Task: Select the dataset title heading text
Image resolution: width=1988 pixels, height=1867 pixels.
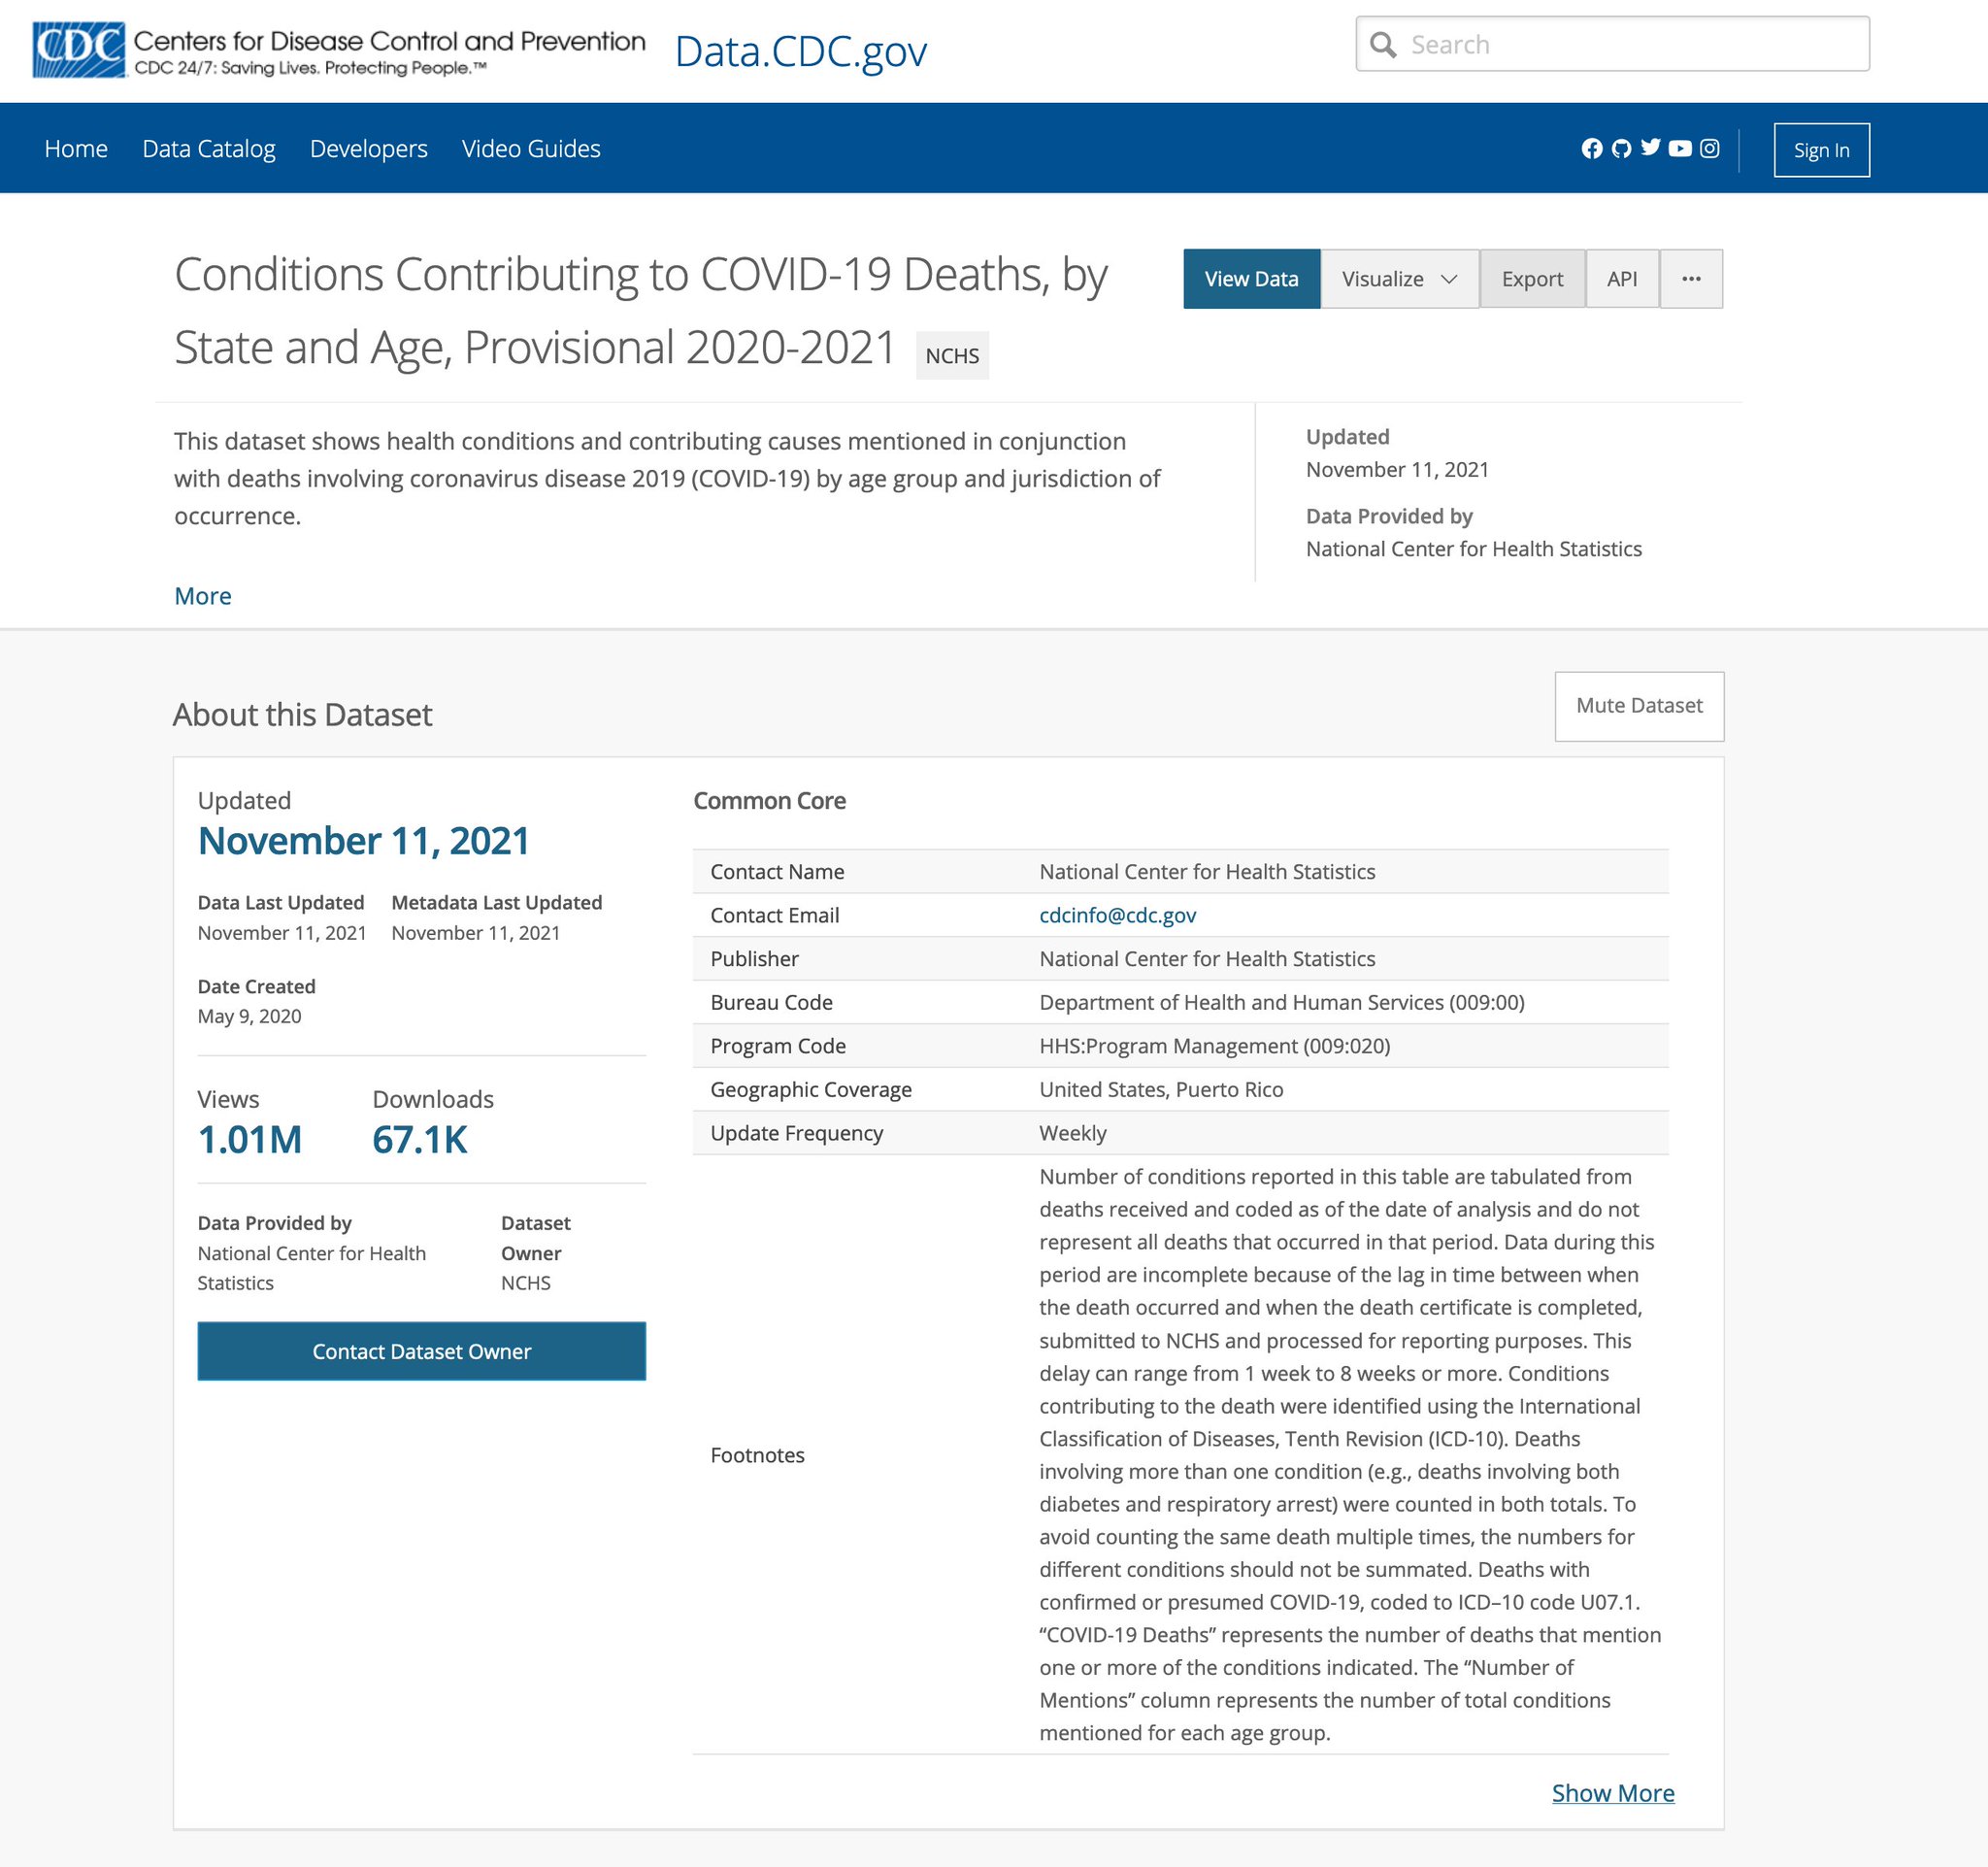Action: pos(640,311)
